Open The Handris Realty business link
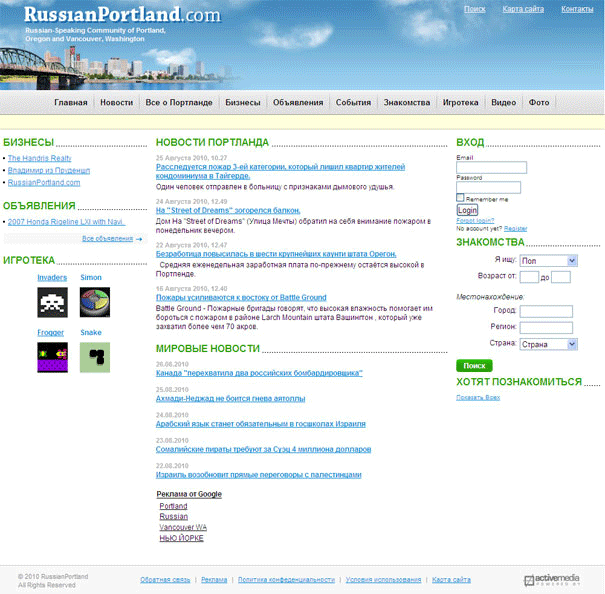The height and width of the screenshot is (594, 605). pyautogui.click(x=39, y=158)
